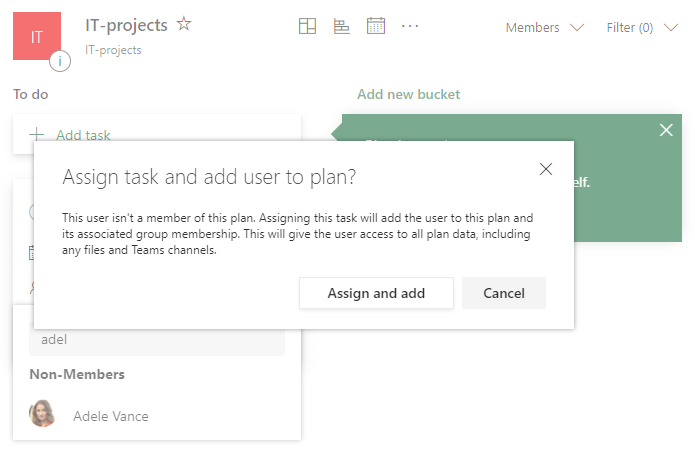Image resolution: width=695 pixels, height=453 pixels.
Task: Click the red IT plan tile
Action: point(37,37)
